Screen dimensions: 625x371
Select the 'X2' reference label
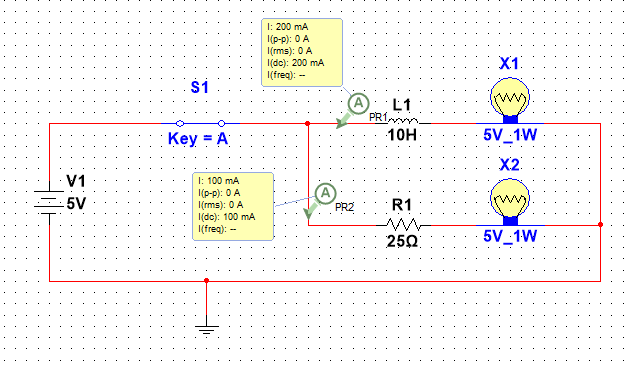tap(509, 165)
